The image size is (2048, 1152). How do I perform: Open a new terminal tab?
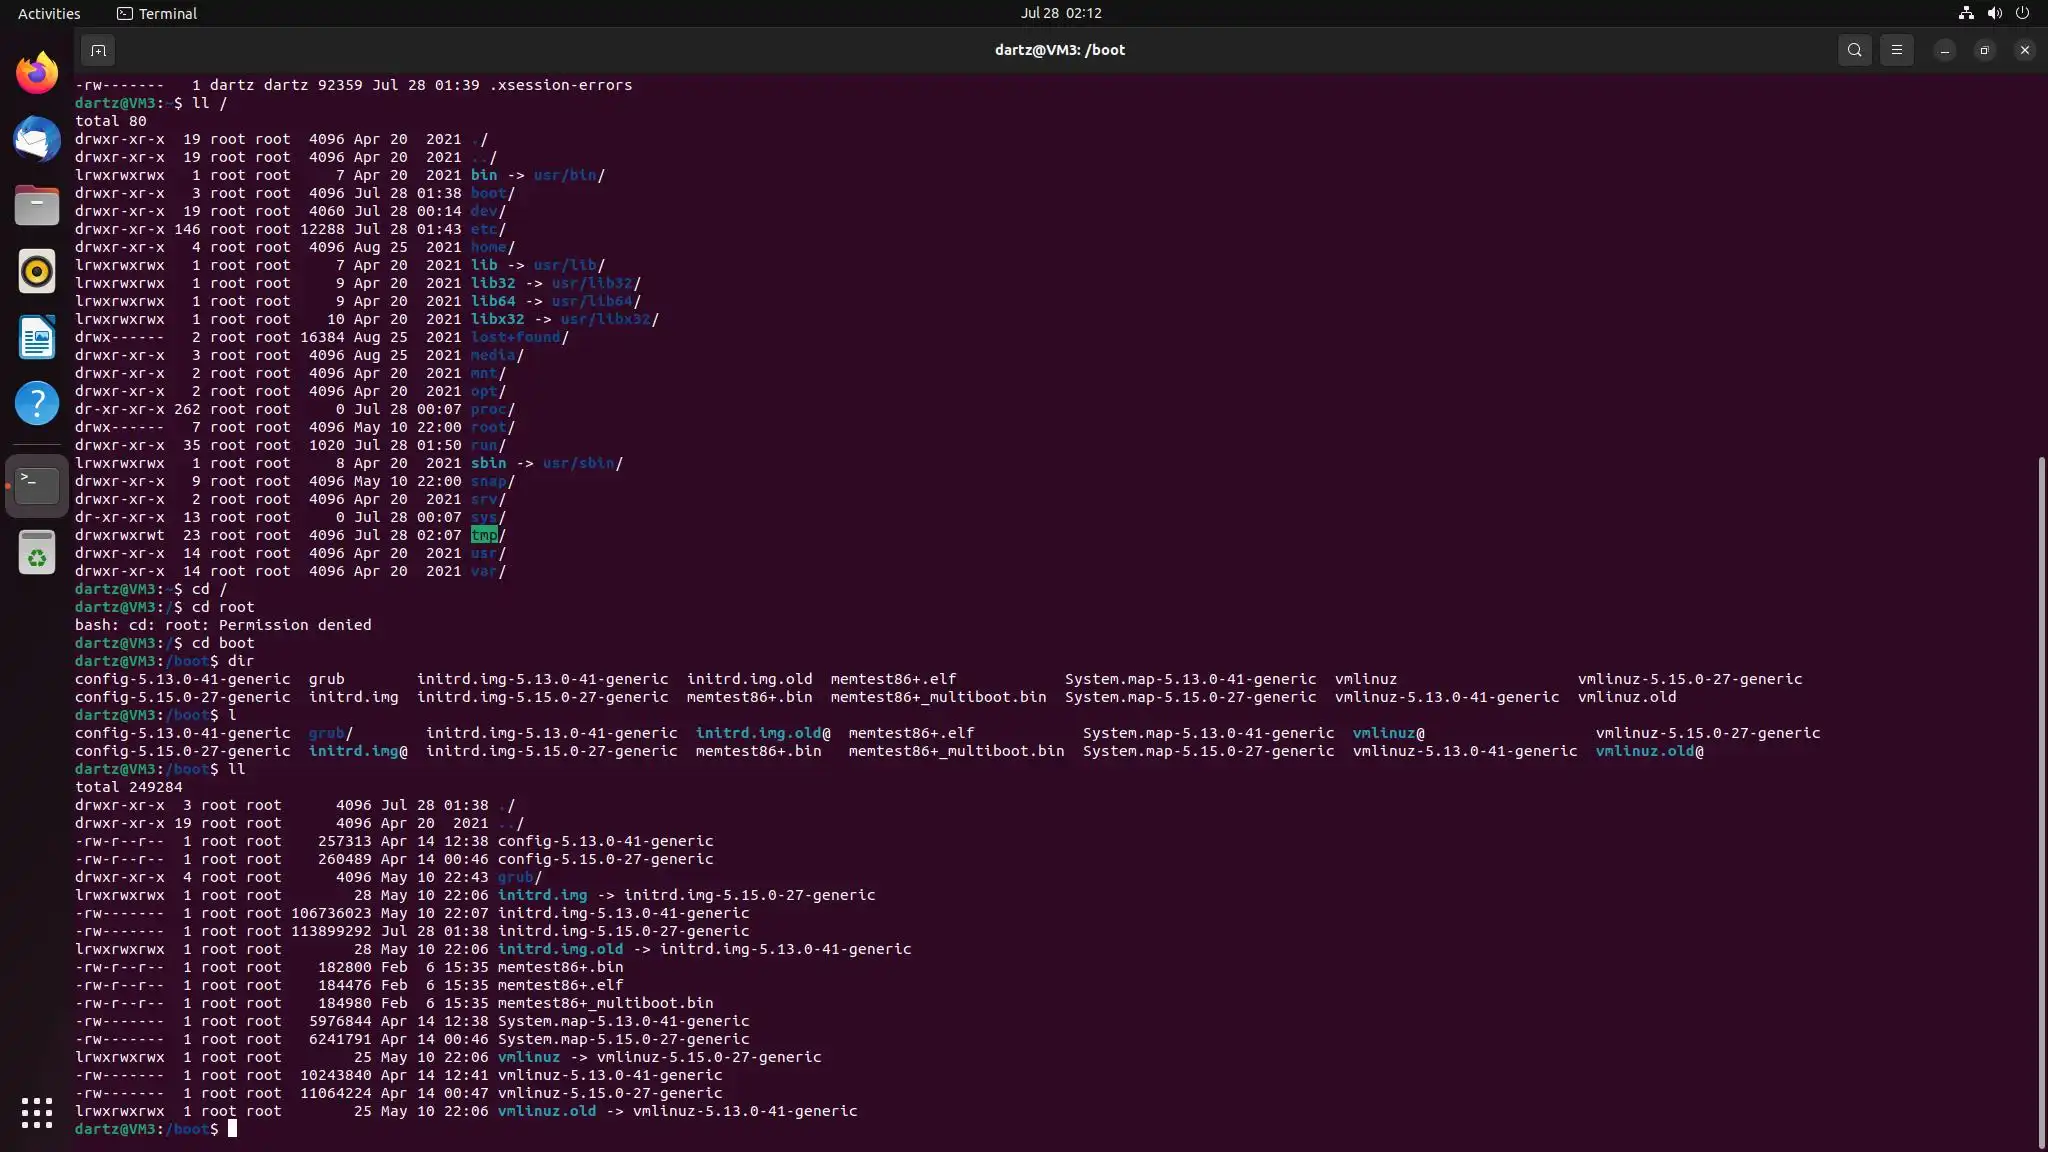click(98, 50)
